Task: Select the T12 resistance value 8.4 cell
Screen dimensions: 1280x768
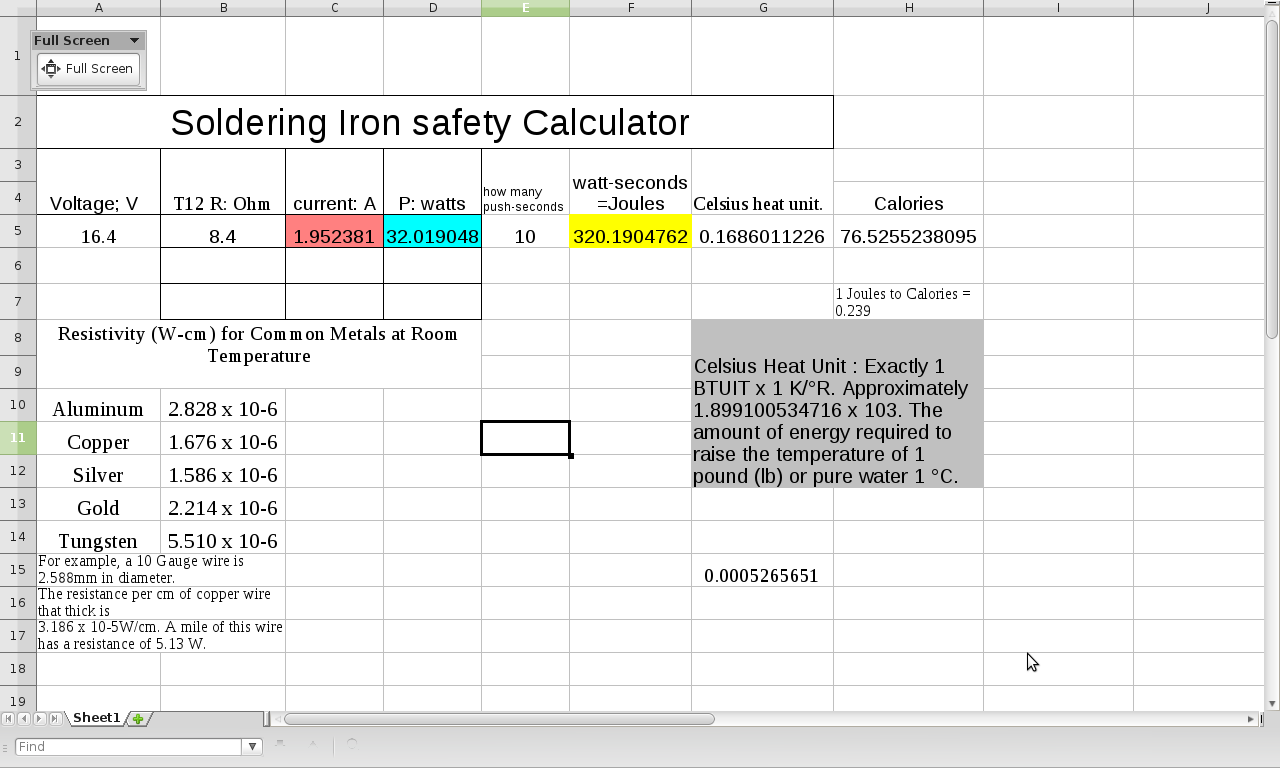Action: click(x=223, y=231)
